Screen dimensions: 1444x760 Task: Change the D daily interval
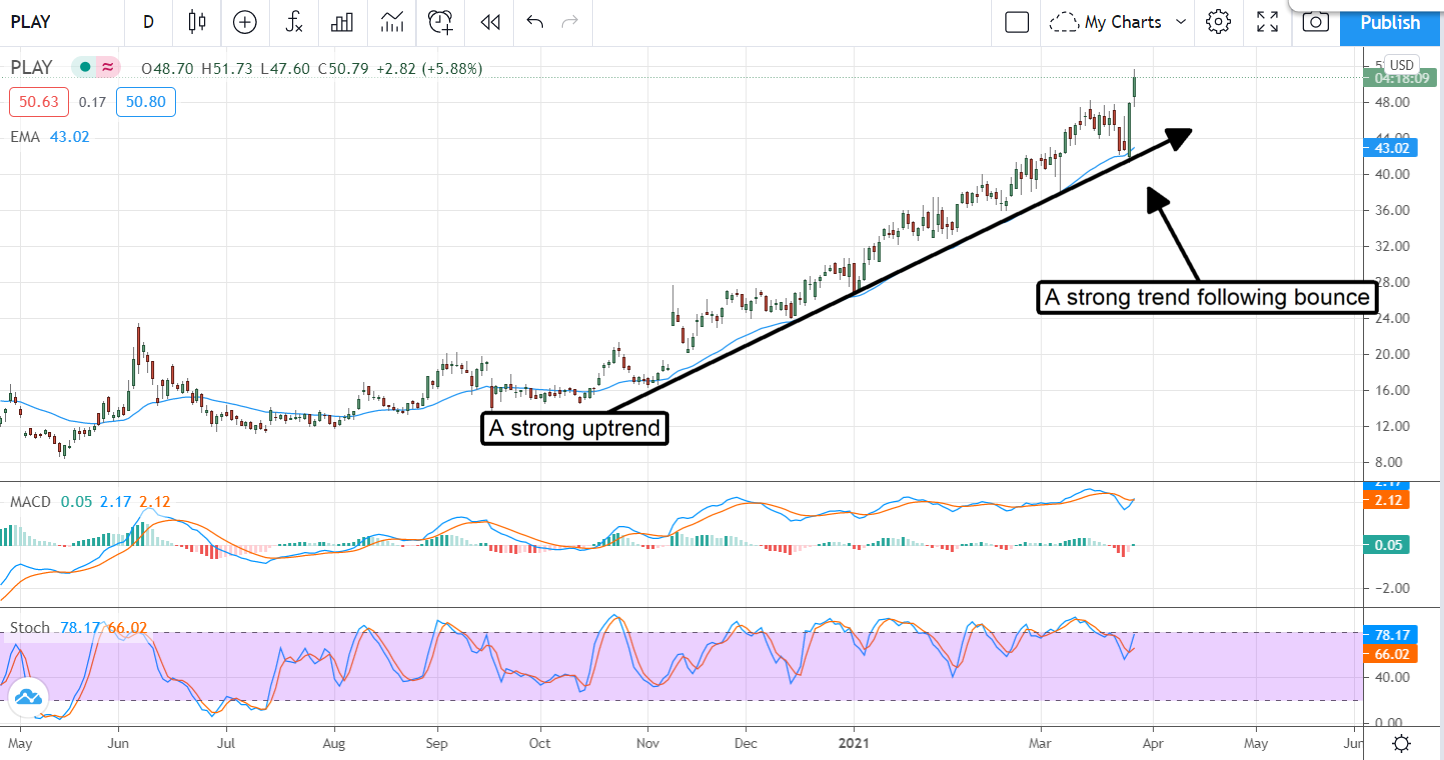(148, 22)
